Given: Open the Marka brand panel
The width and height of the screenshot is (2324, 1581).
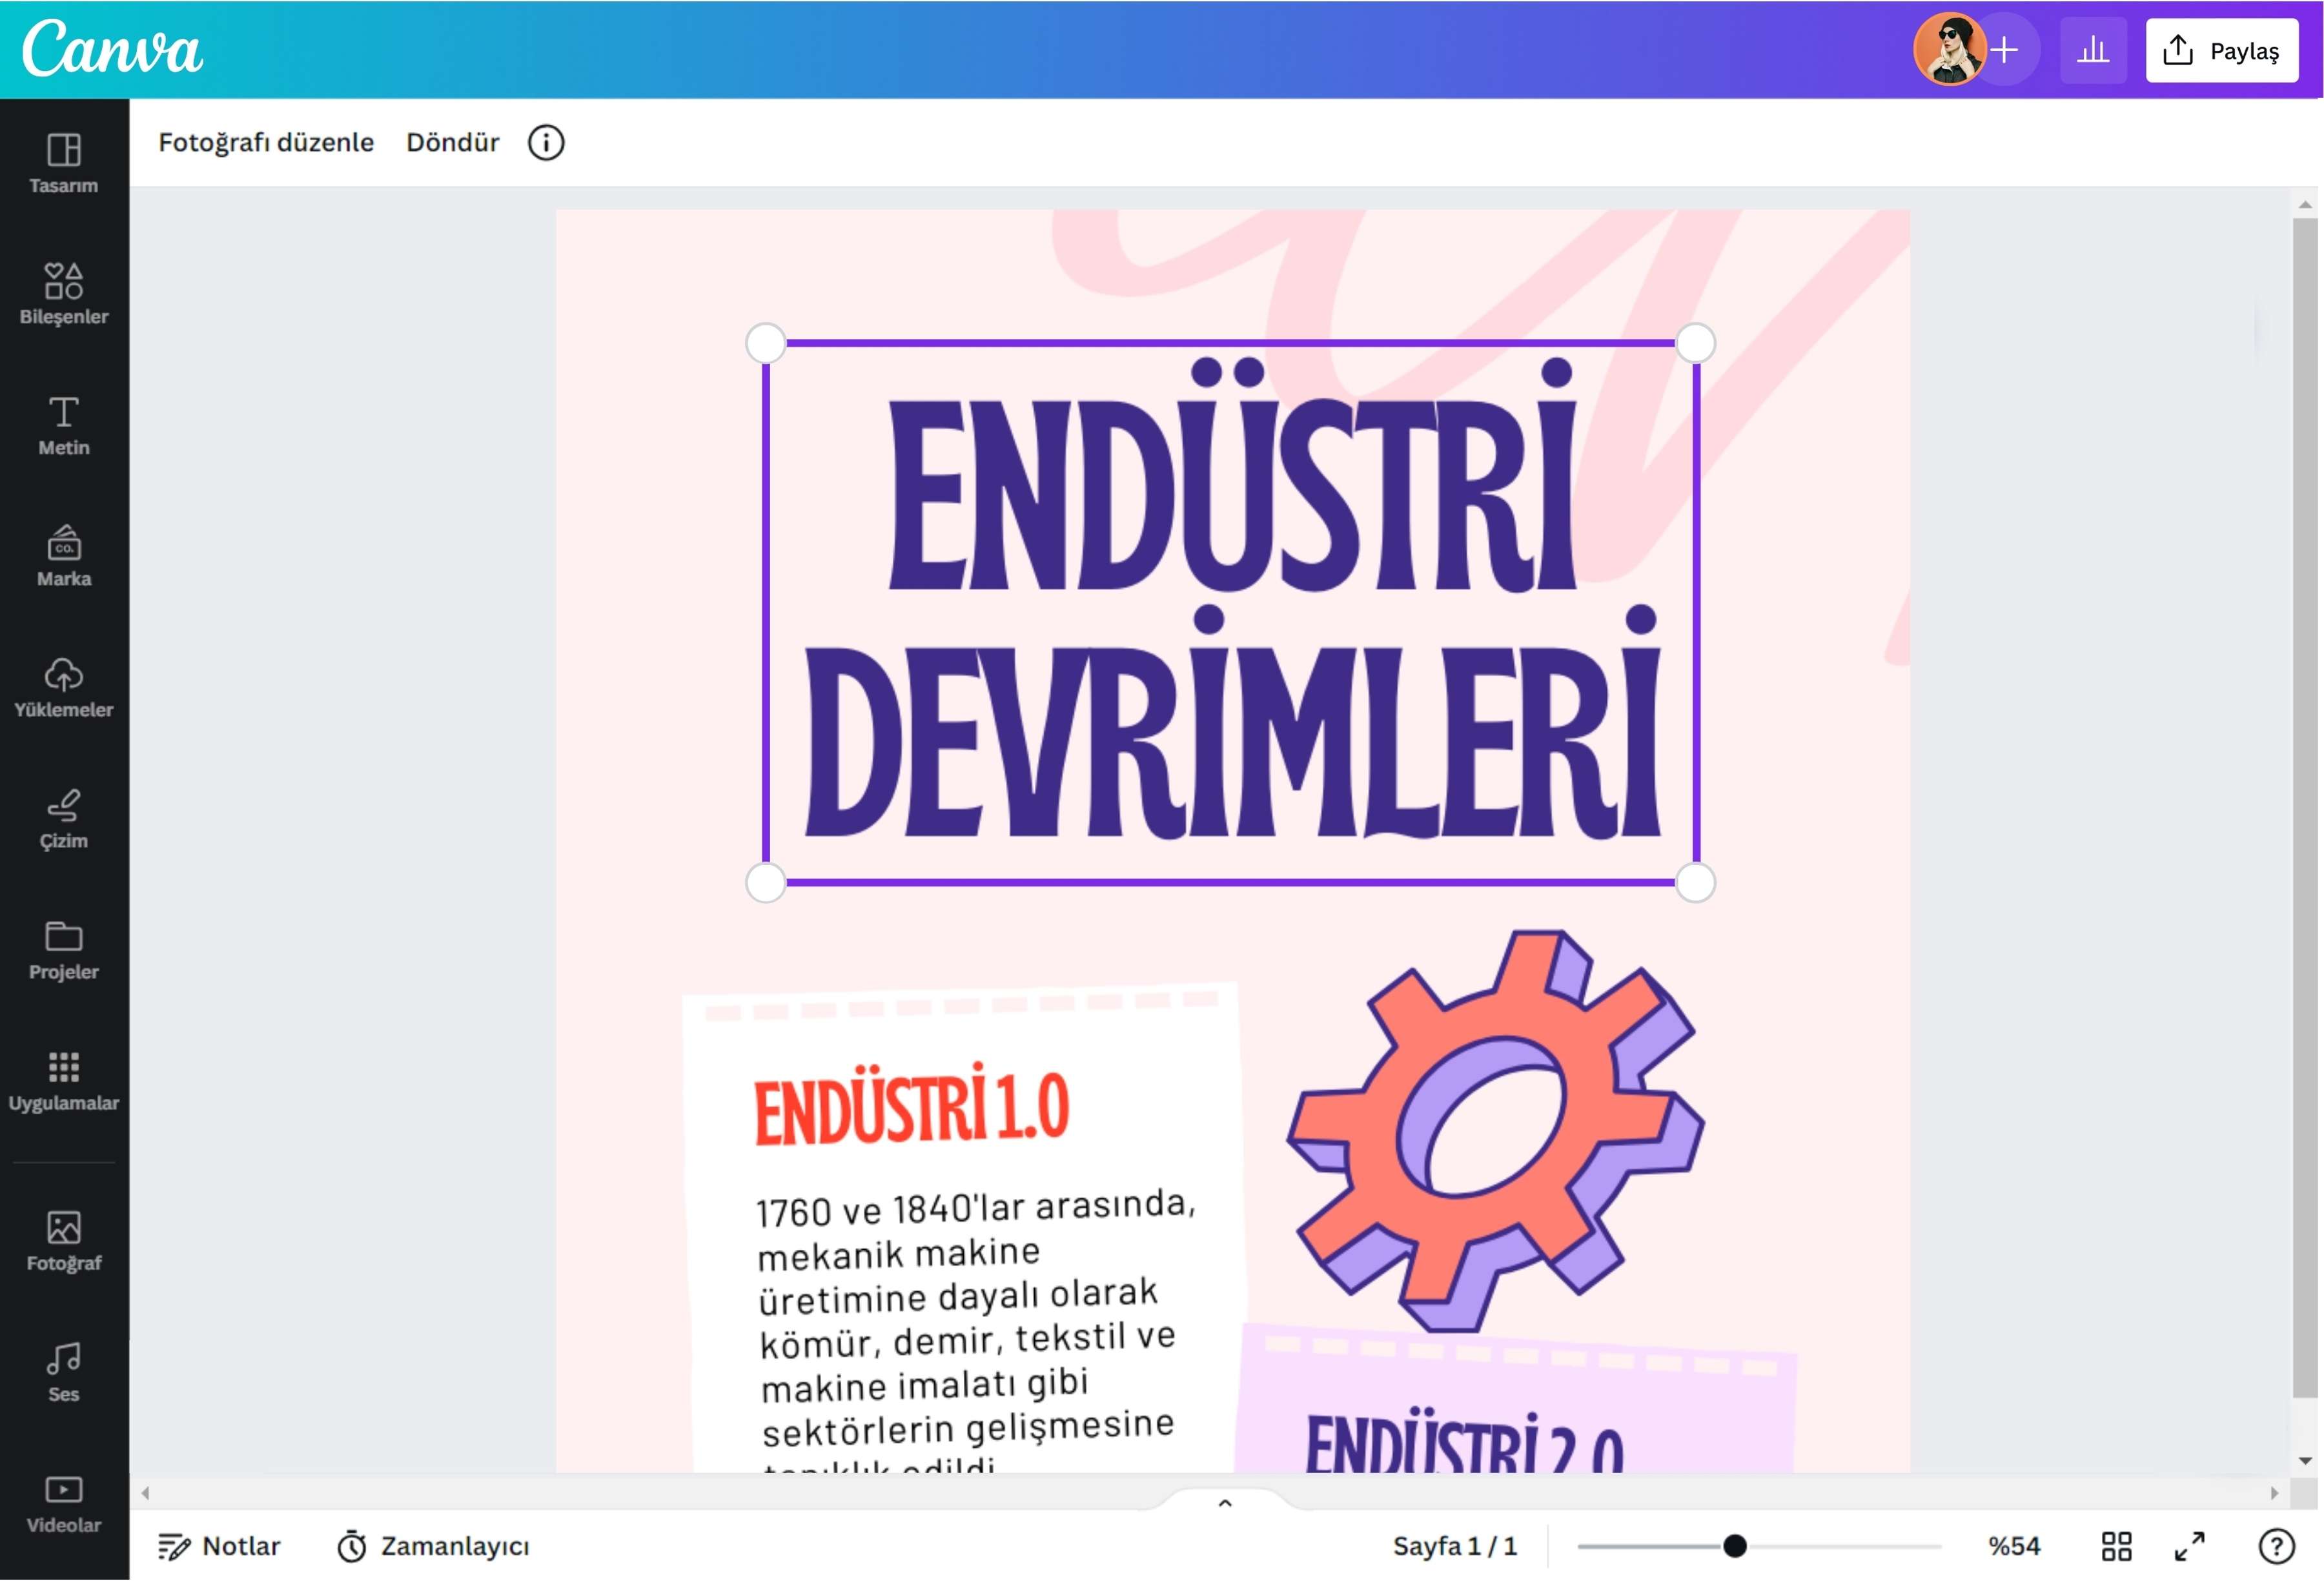Looking at the screenshot, I should 64,557.
